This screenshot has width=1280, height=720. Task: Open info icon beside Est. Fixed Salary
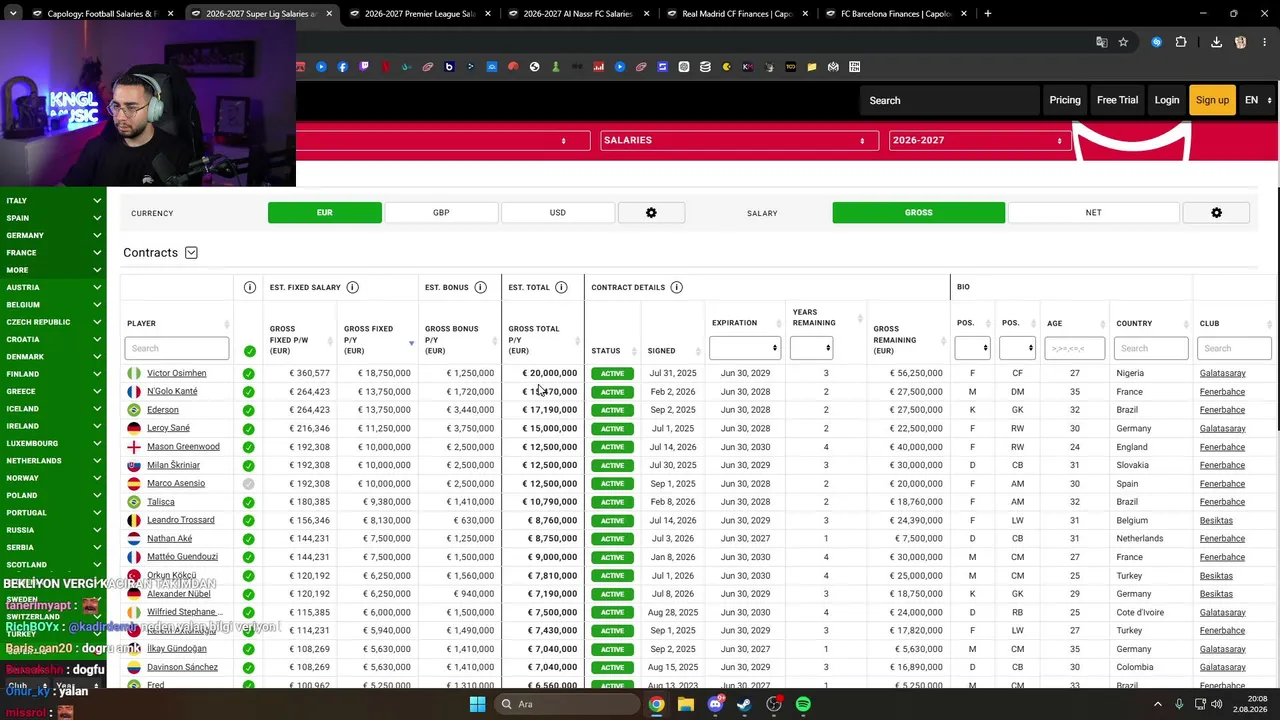pos(352,287)
